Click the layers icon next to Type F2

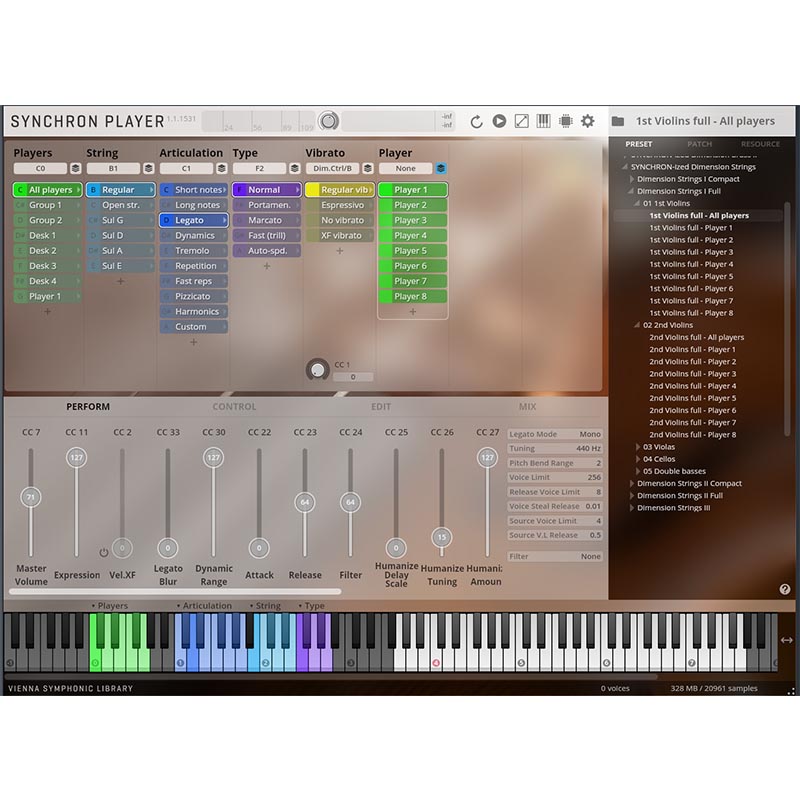[294, 168]
